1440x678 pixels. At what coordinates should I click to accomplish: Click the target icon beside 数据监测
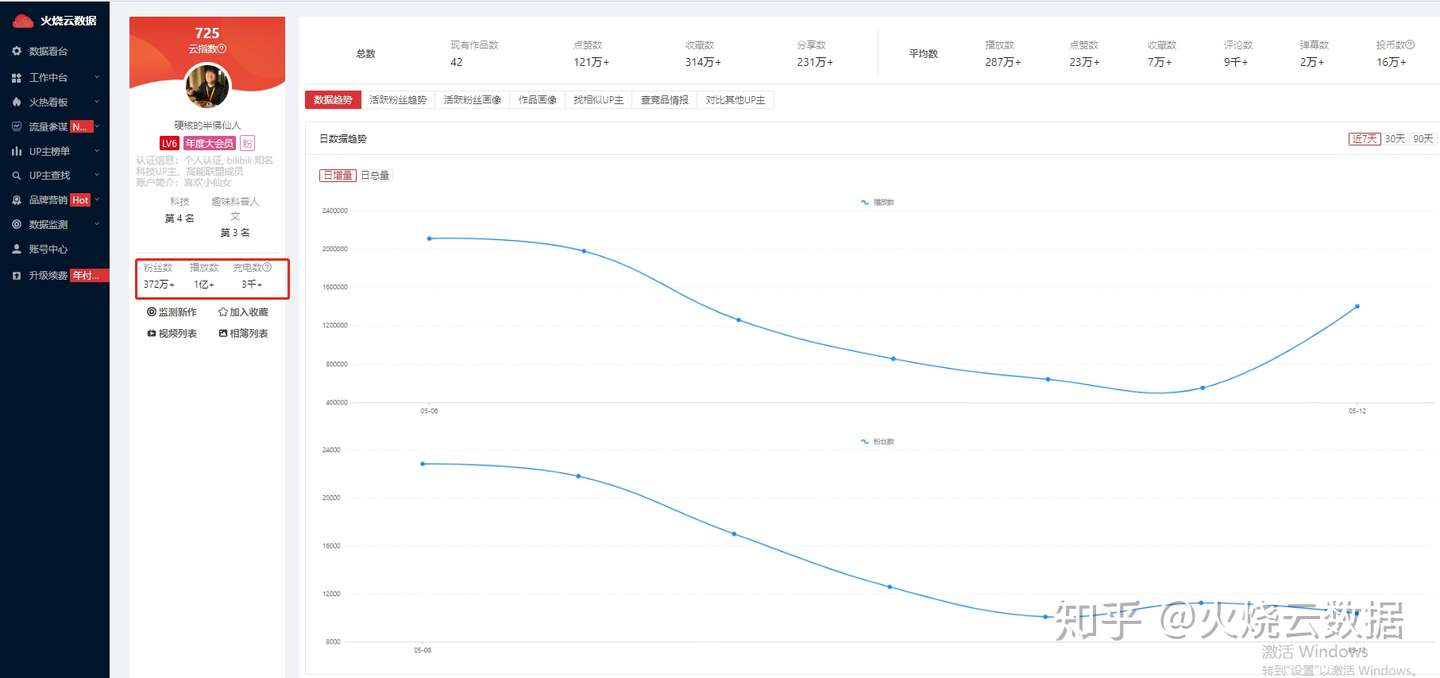(x=16, y=225)
